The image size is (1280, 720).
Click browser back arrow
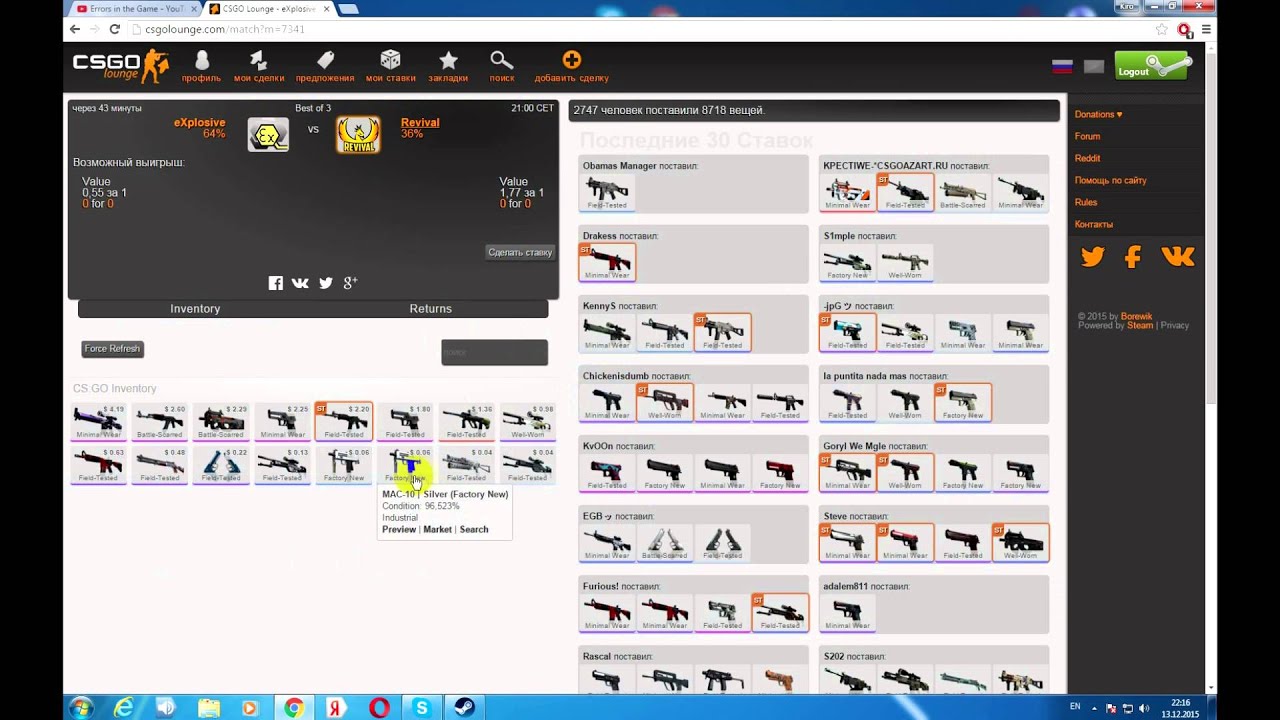75,30
